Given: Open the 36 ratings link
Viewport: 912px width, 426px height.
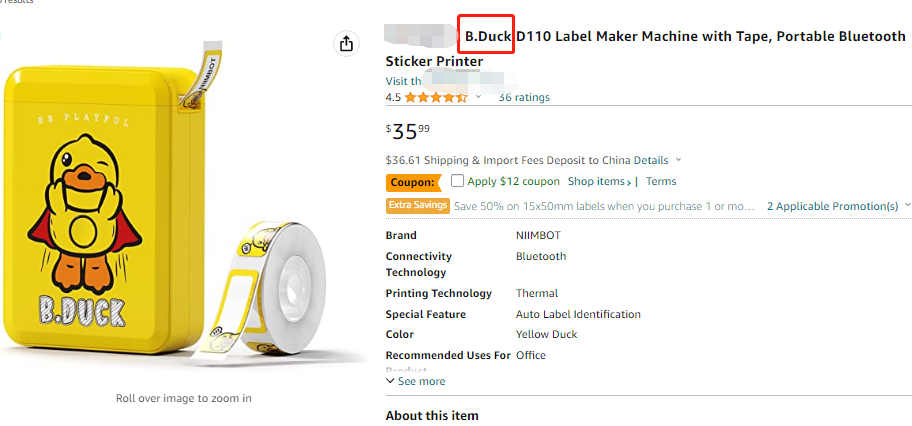Looking at the screenshot, I should click(x=524, y=97).
